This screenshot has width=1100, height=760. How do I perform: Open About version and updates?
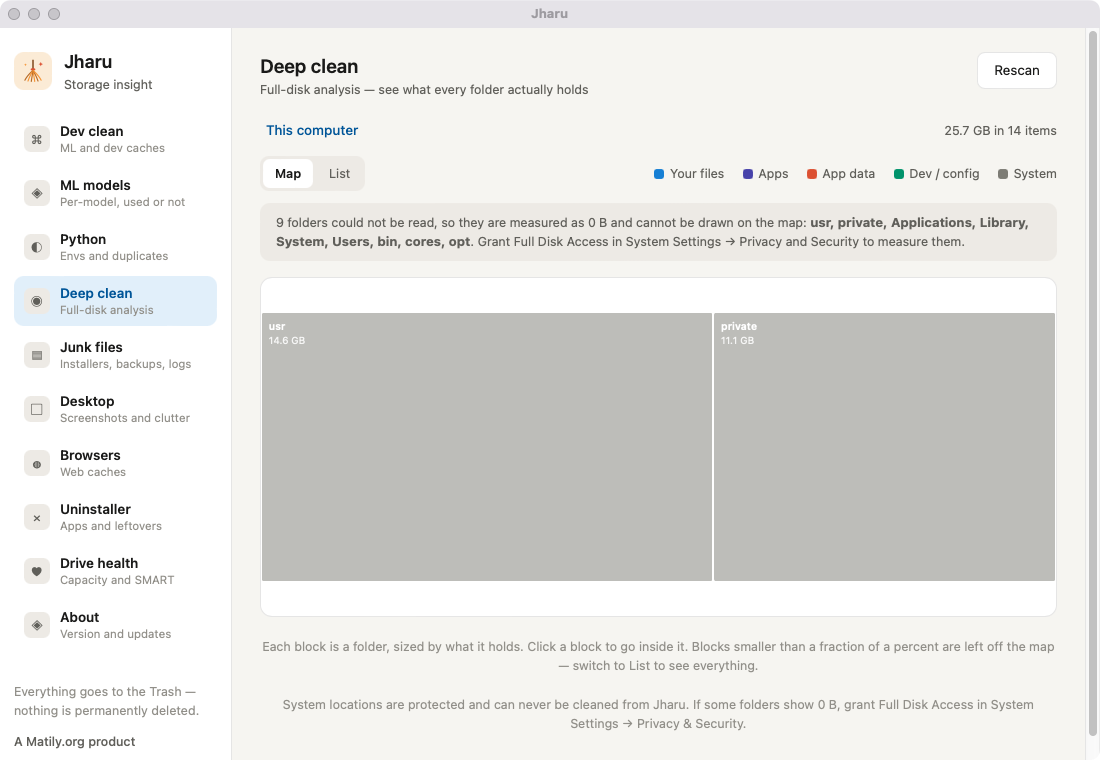click(115, 625)
